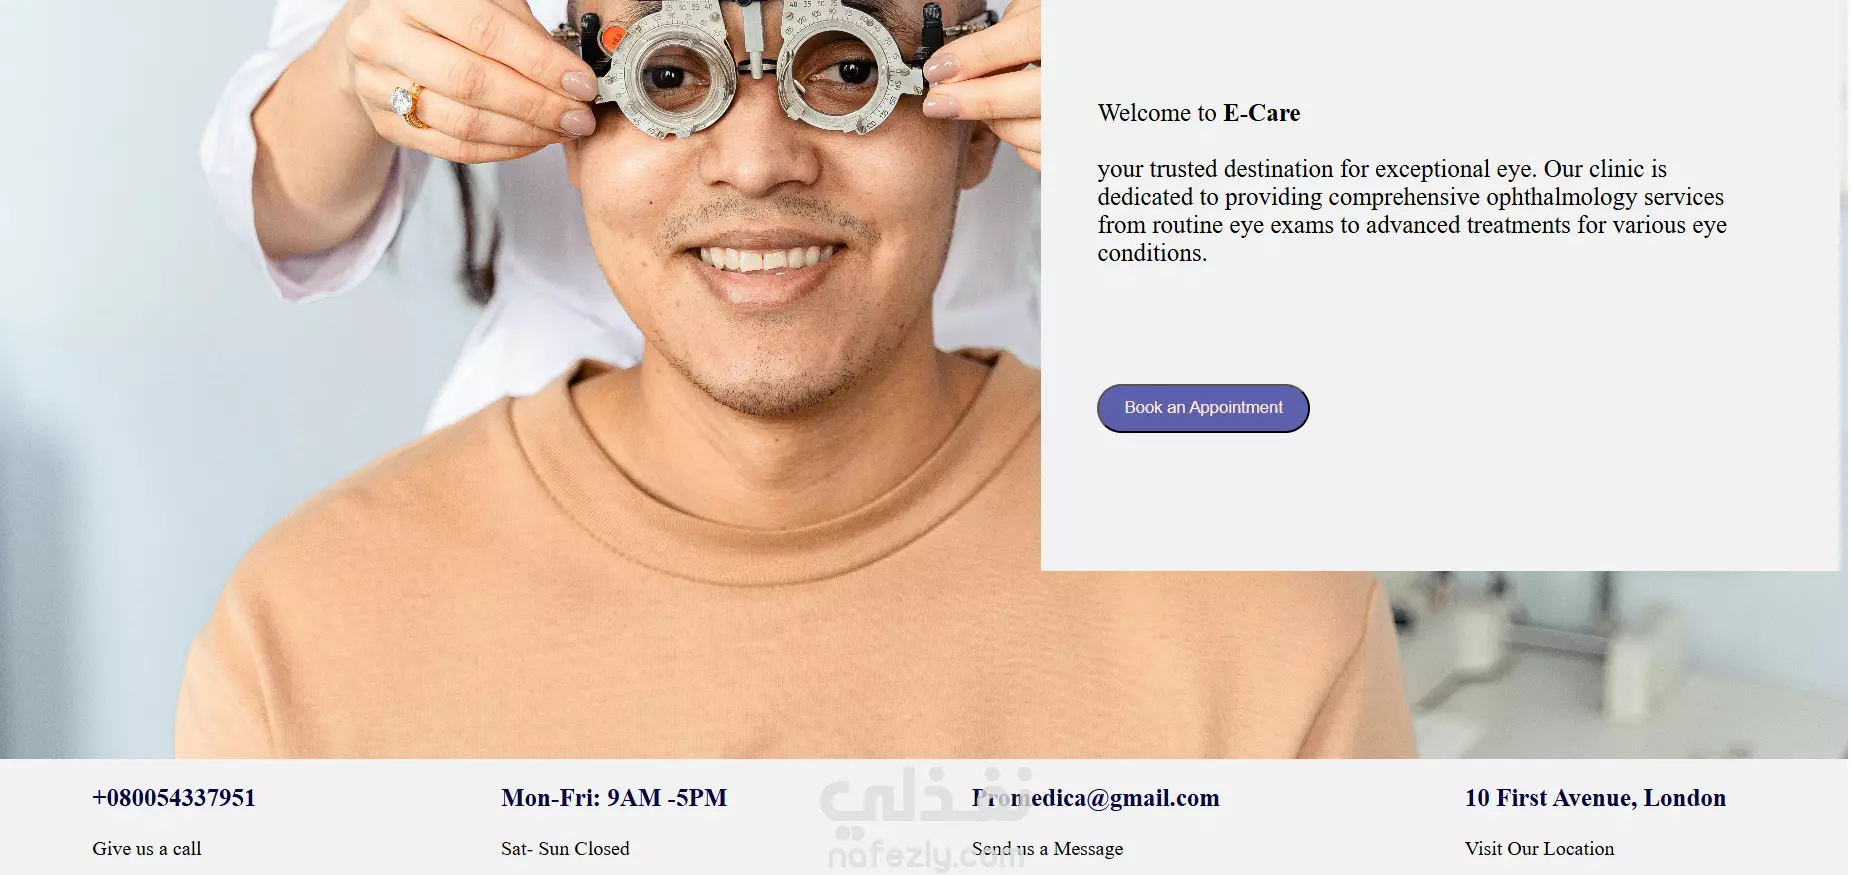This screenshot has width=1852, height=875.
Task: Select the 'Visit Our Location' text
Action: coord(1539,849)
